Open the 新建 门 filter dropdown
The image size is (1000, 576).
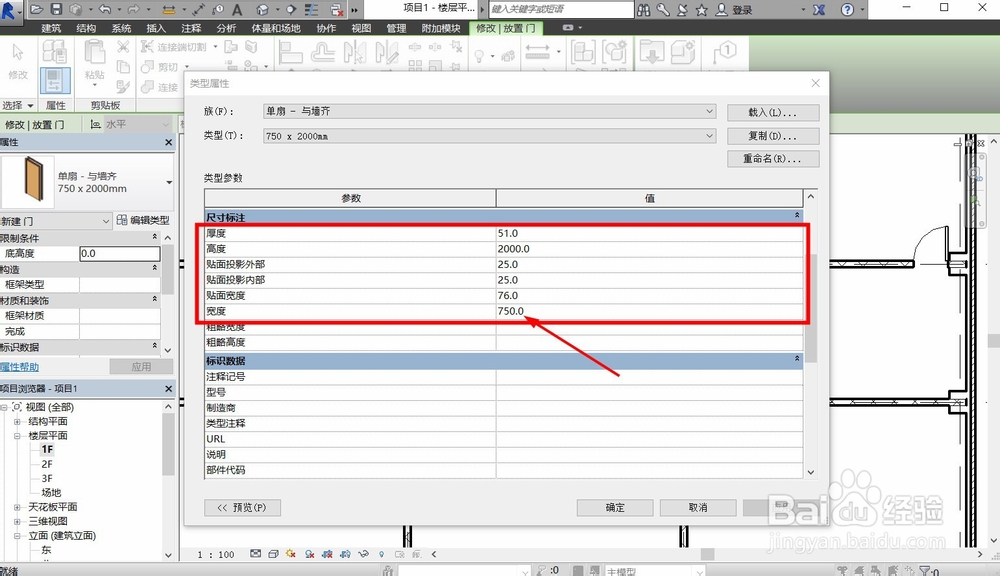click(56, 221)
